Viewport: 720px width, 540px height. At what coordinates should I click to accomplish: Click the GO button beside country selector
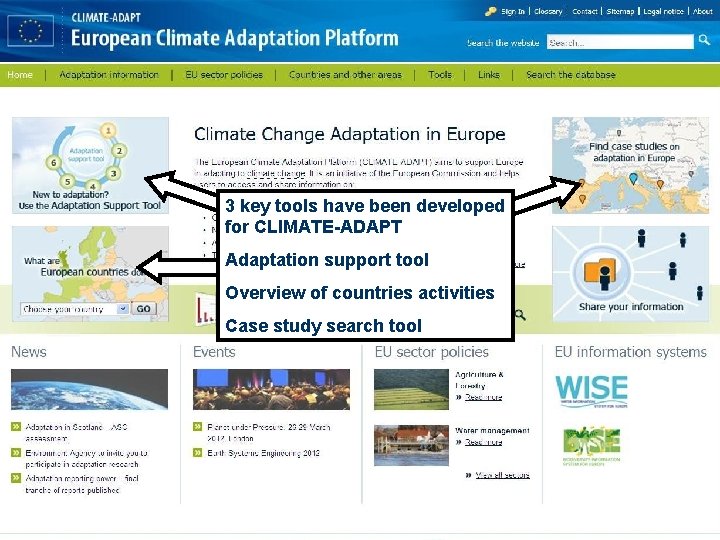pos(143,309)
